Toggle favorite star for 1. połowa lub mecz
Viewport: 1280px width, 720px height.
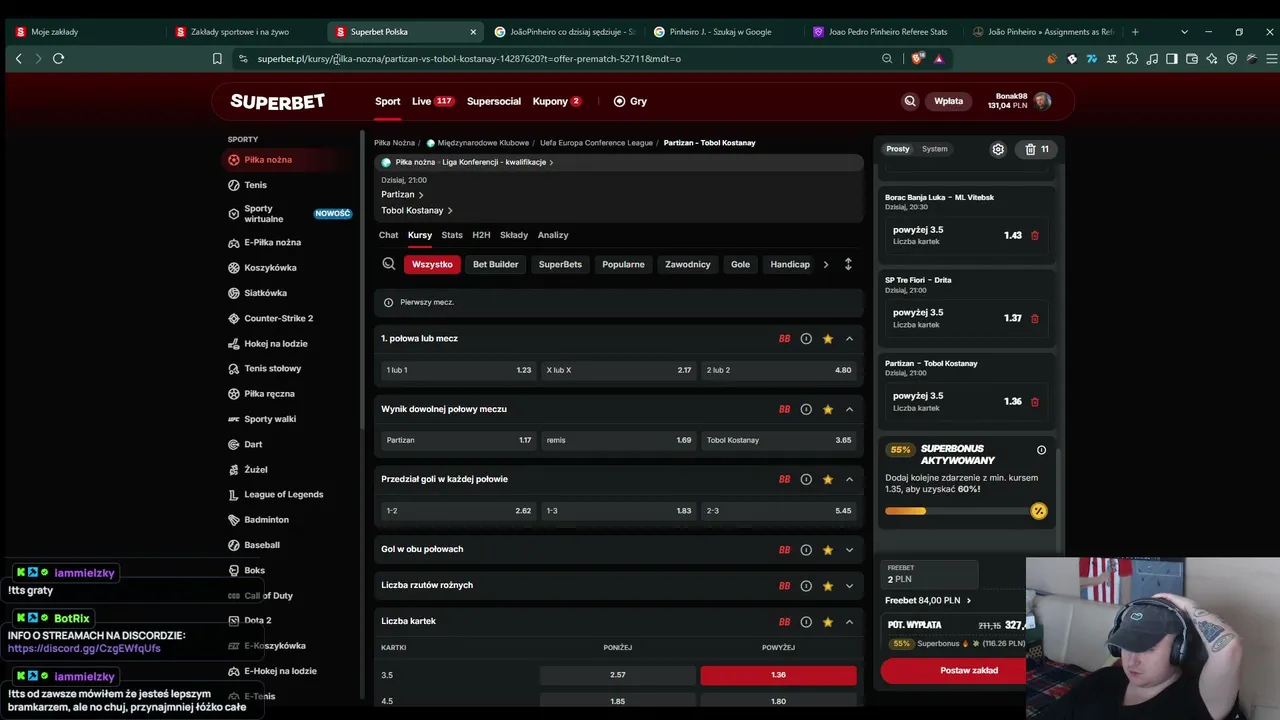(828, 339)
